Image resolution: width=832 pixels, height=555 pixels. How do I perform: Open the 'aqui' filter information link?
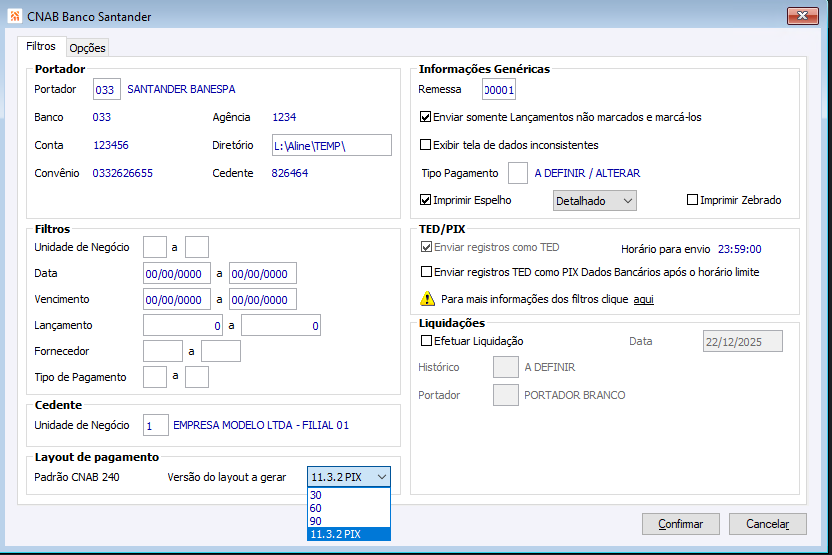643,299
